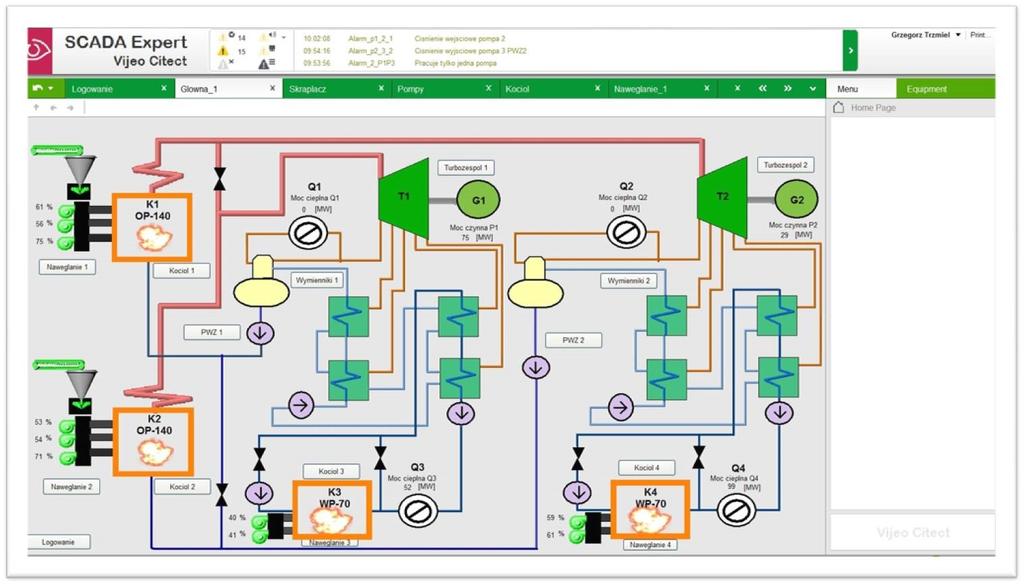Viewport: 1024px width, 585px height.
Task: Select the K3 WP-70 boiler
Action: pos(332,510)
